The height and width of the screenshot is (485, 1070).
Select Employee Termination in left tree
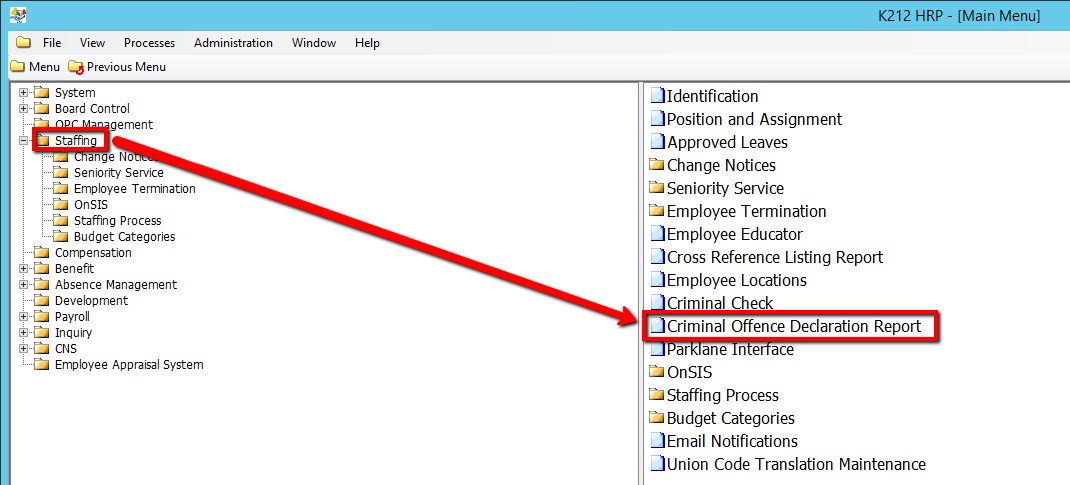click(x=134, y=189)
